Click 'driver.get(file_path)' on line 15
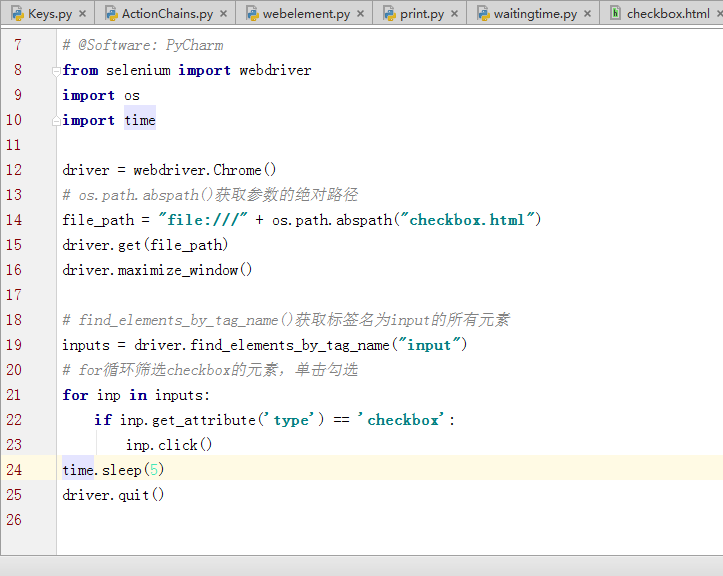The height and width of the screenshot is (576, 723). click(145, 244)
